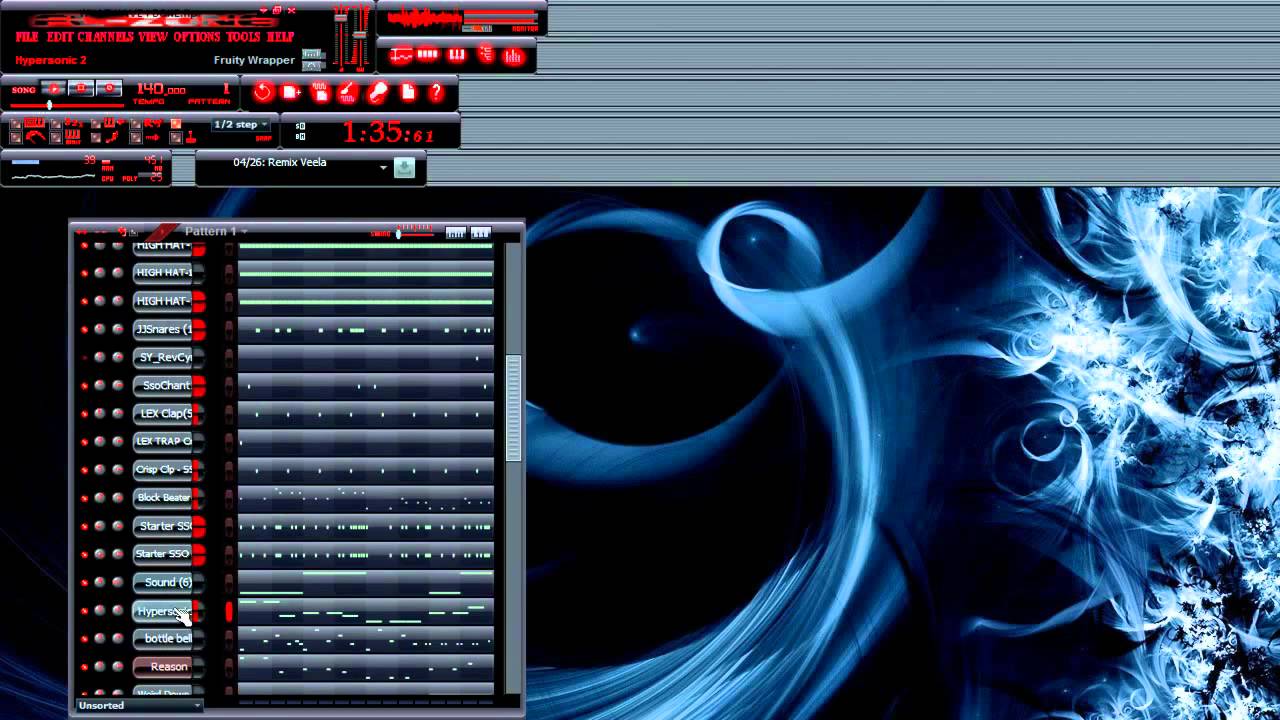Adjust the volume knob for LEX Clap channel

coord(117,413)
